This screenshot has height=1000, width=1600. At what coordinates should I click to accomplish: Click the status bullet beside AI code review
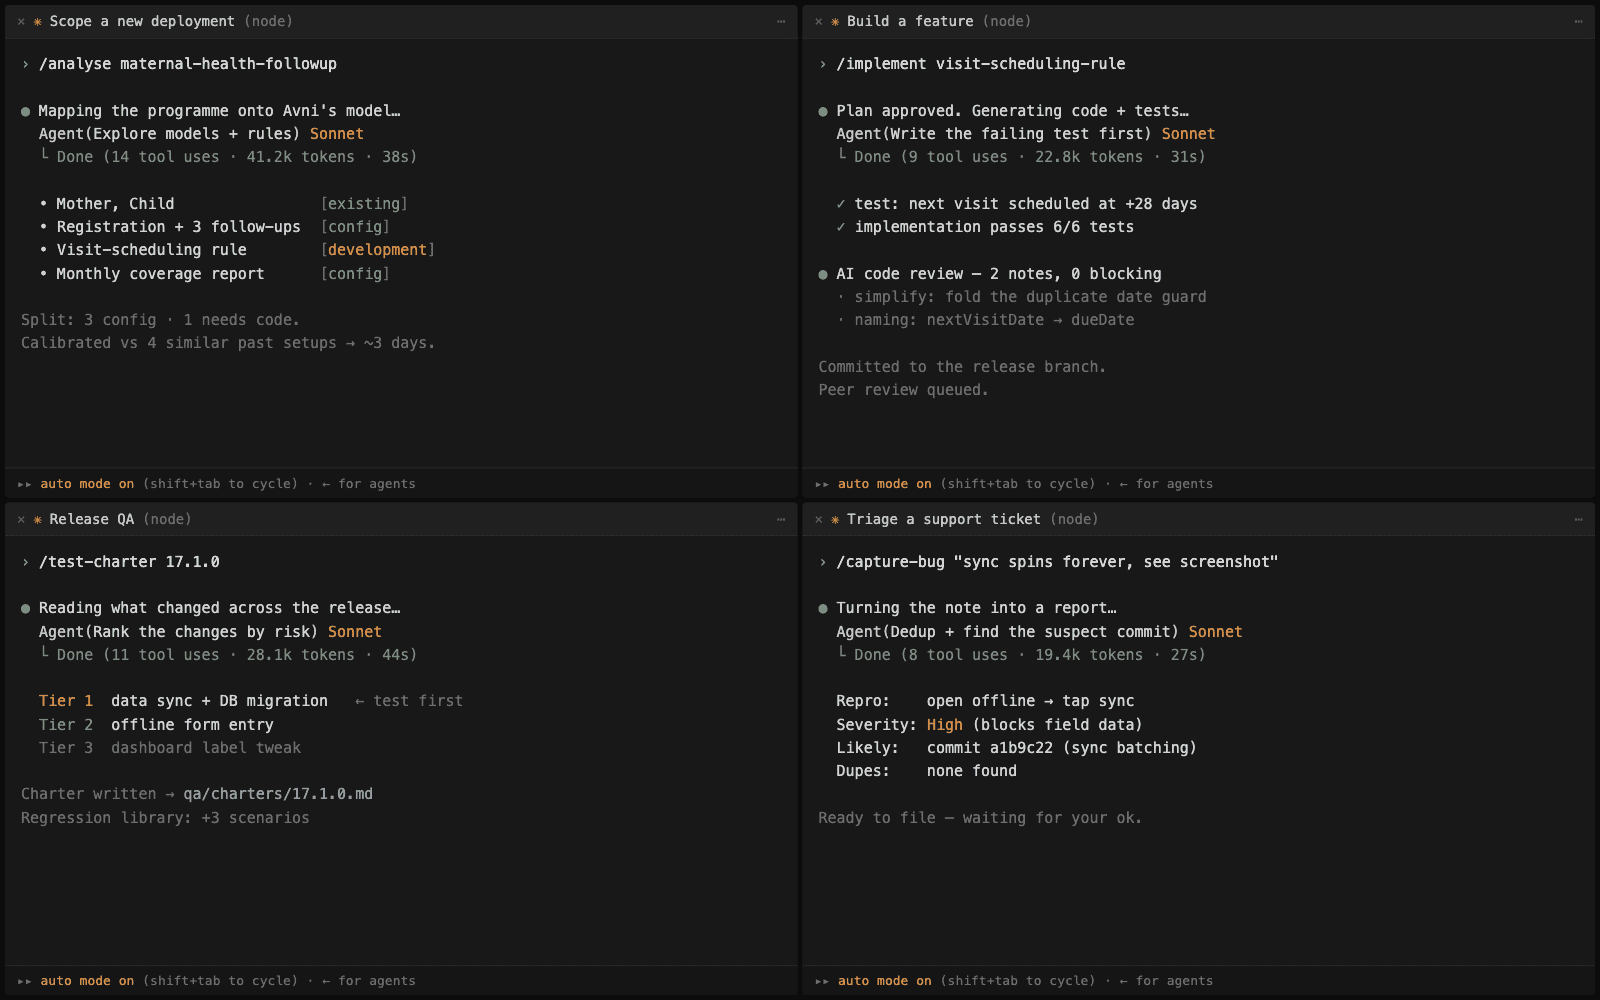coord(823,274)
